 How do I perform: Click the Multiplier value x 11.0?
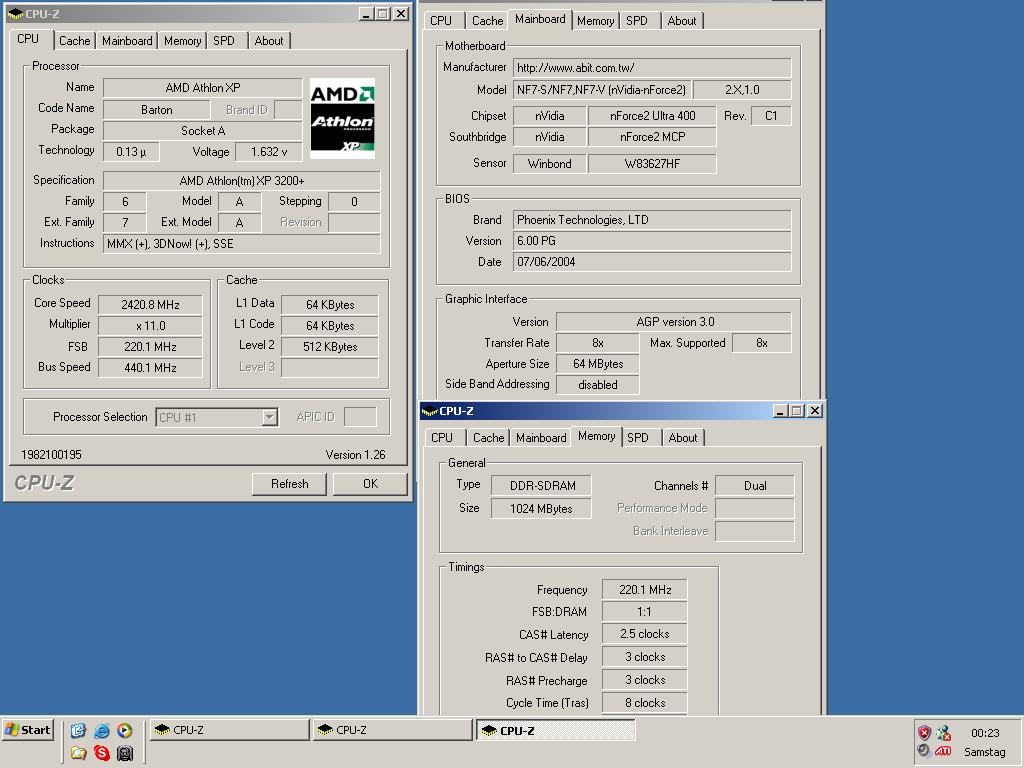(150, 326)
